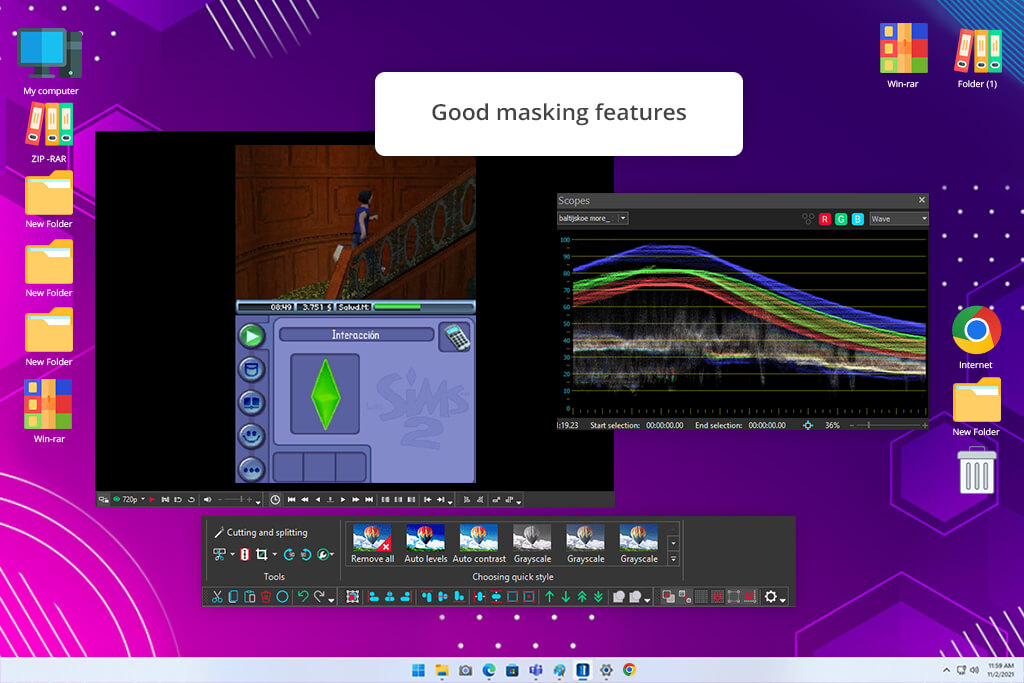Click the paste clipboard icon in the editing toolbar

249,597
